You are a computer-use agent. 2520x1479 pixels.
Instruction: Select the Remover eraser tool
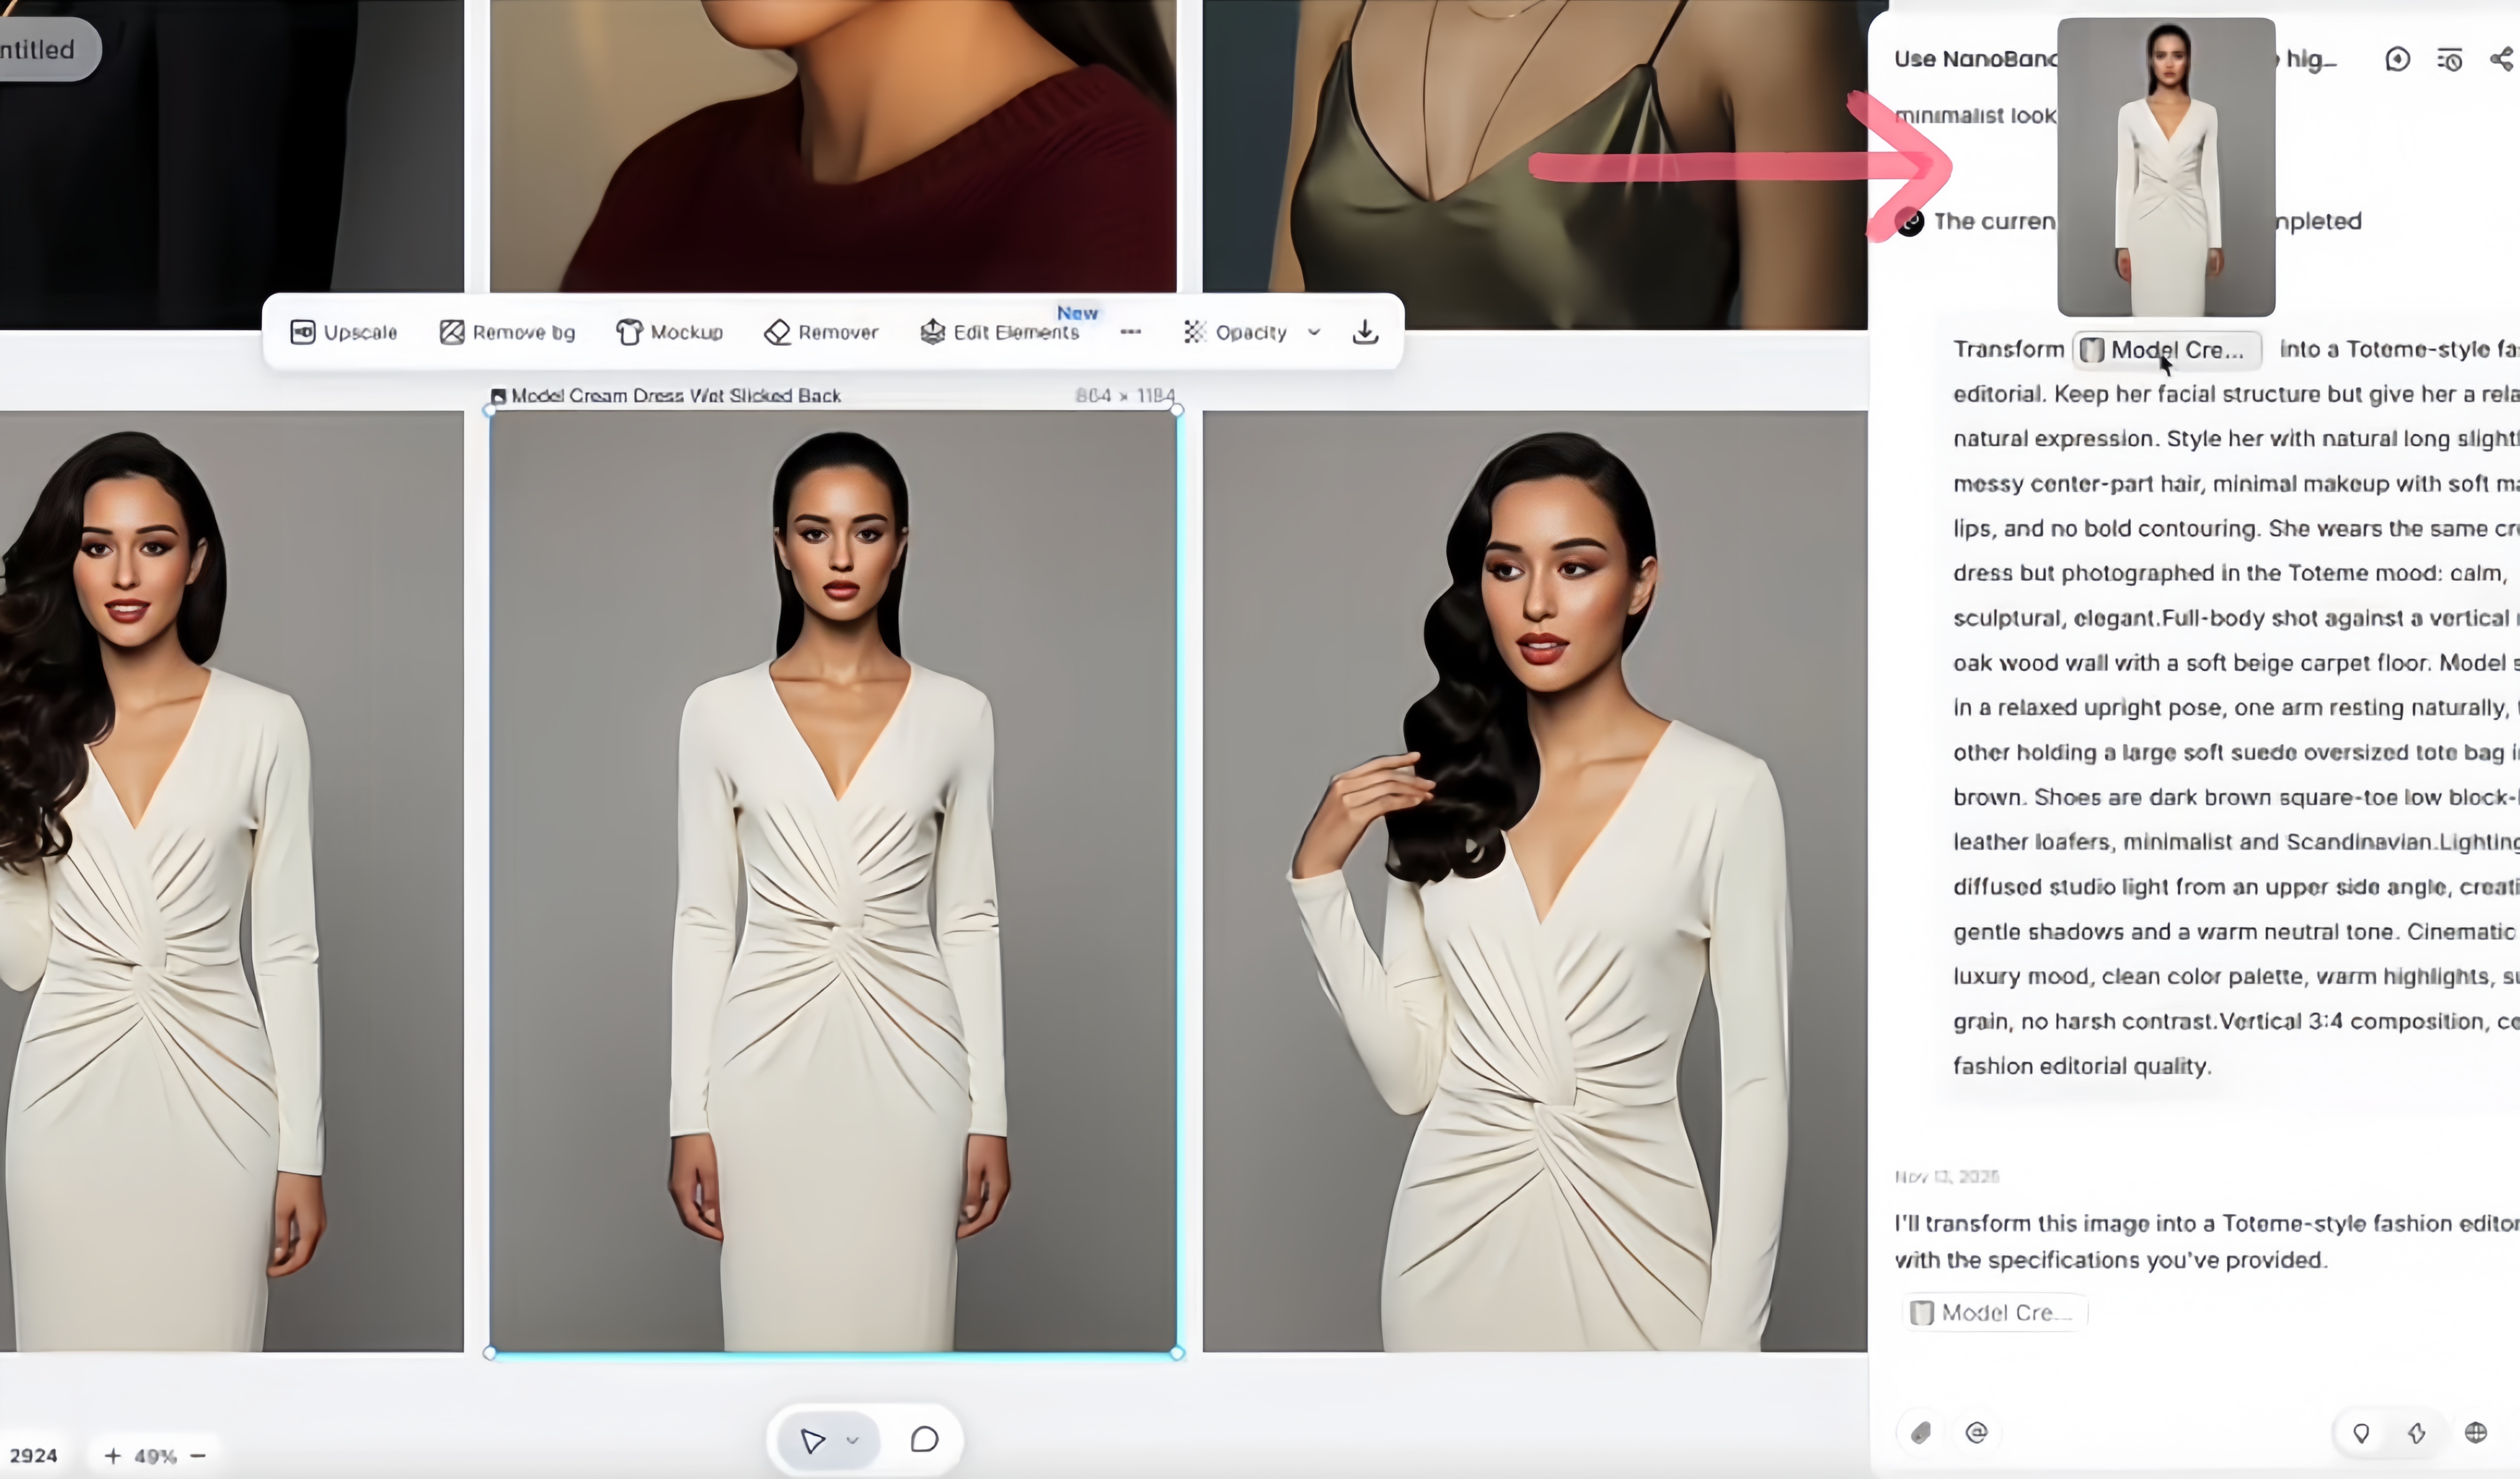(821, 332)
